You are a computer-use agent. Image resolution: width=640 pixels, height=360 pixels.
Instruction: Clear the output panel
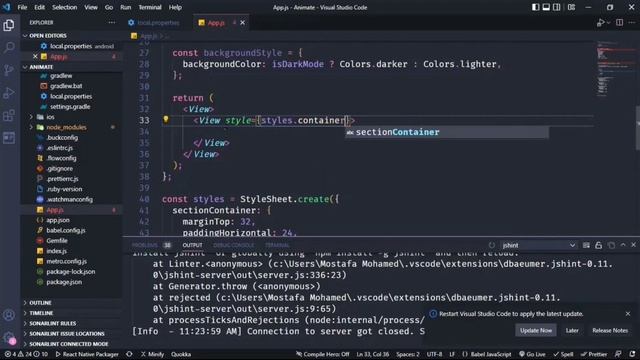click(x=586, y=245)
